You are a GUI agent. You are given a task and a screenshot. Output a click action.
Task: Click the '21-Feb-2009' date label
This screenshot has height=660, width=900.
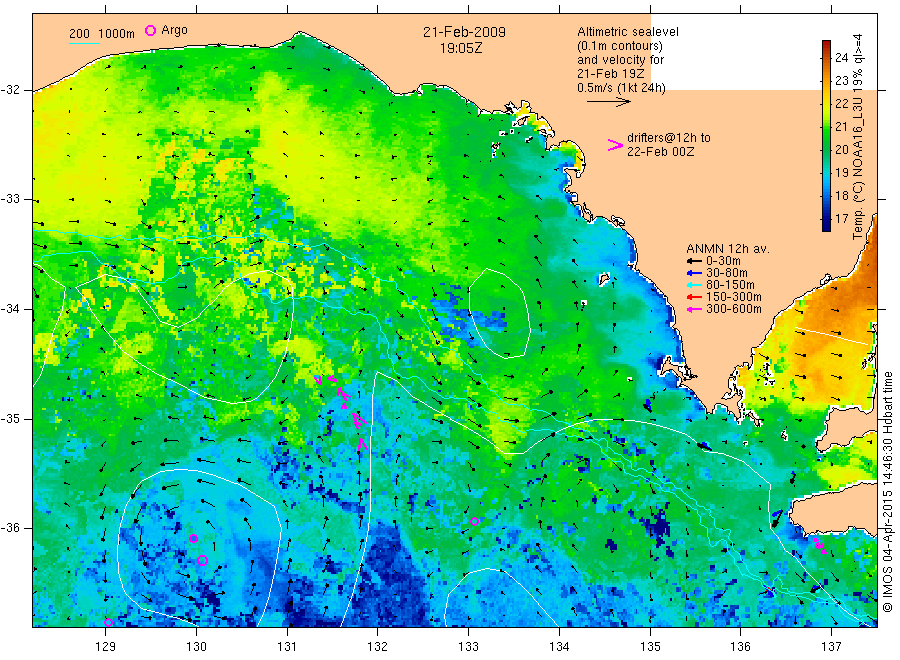point(464,32)
